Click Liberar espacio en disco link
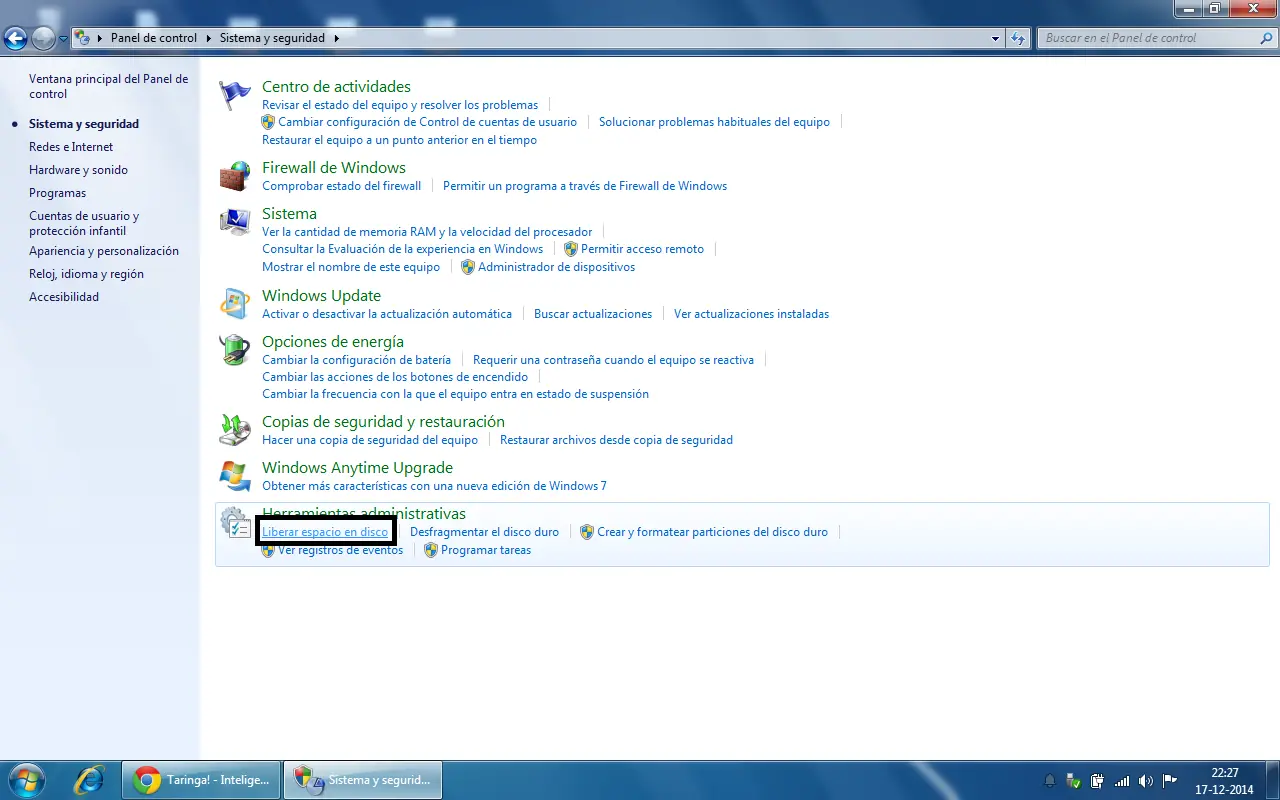 click(x=325, y=532)
